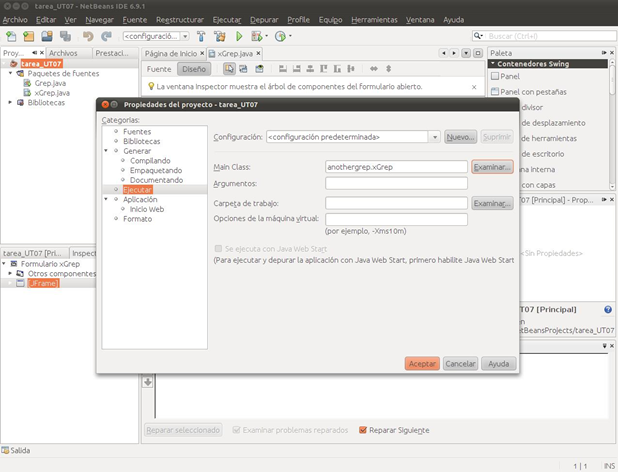Toggle horizontal resizability icon
618x472 pixels.
click(x=374, y=69)
